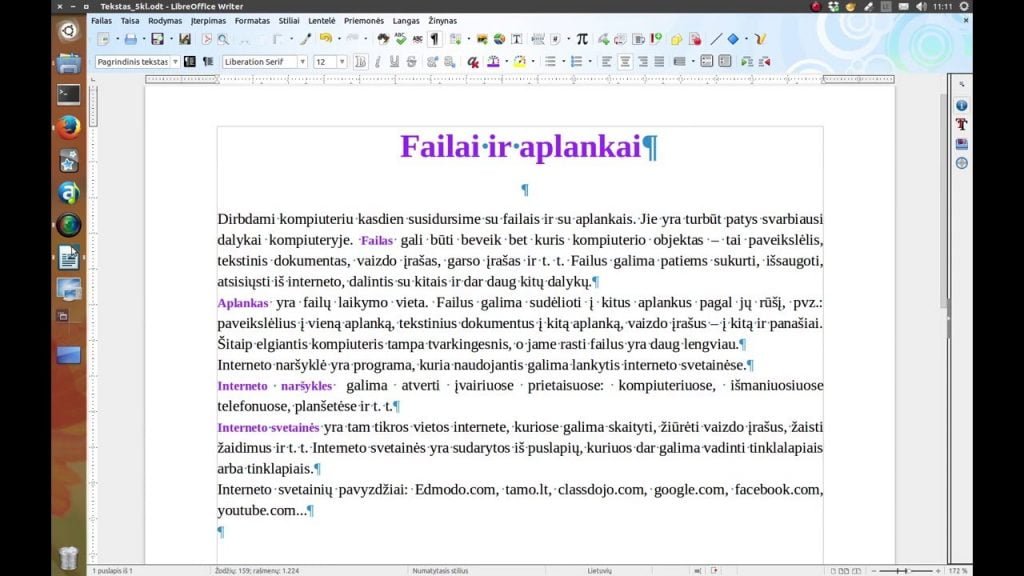Viewport: 1024px width, 576px height.
Task: Decrease paragraph indent icon
Action: point(764,62)
